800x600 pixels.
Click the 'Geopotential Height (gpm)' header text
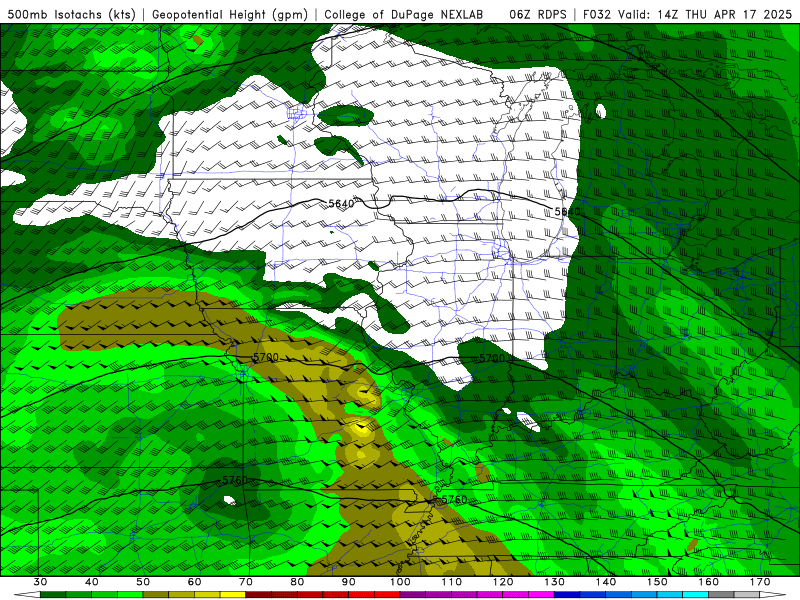tap(230, 14)
